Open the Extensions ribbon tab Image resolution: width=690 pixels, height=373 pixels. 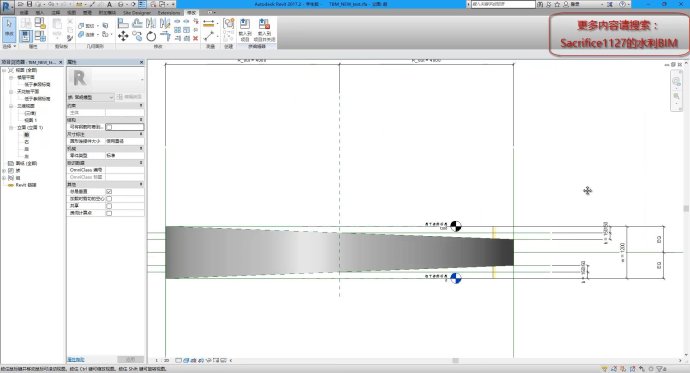(169, 13)
